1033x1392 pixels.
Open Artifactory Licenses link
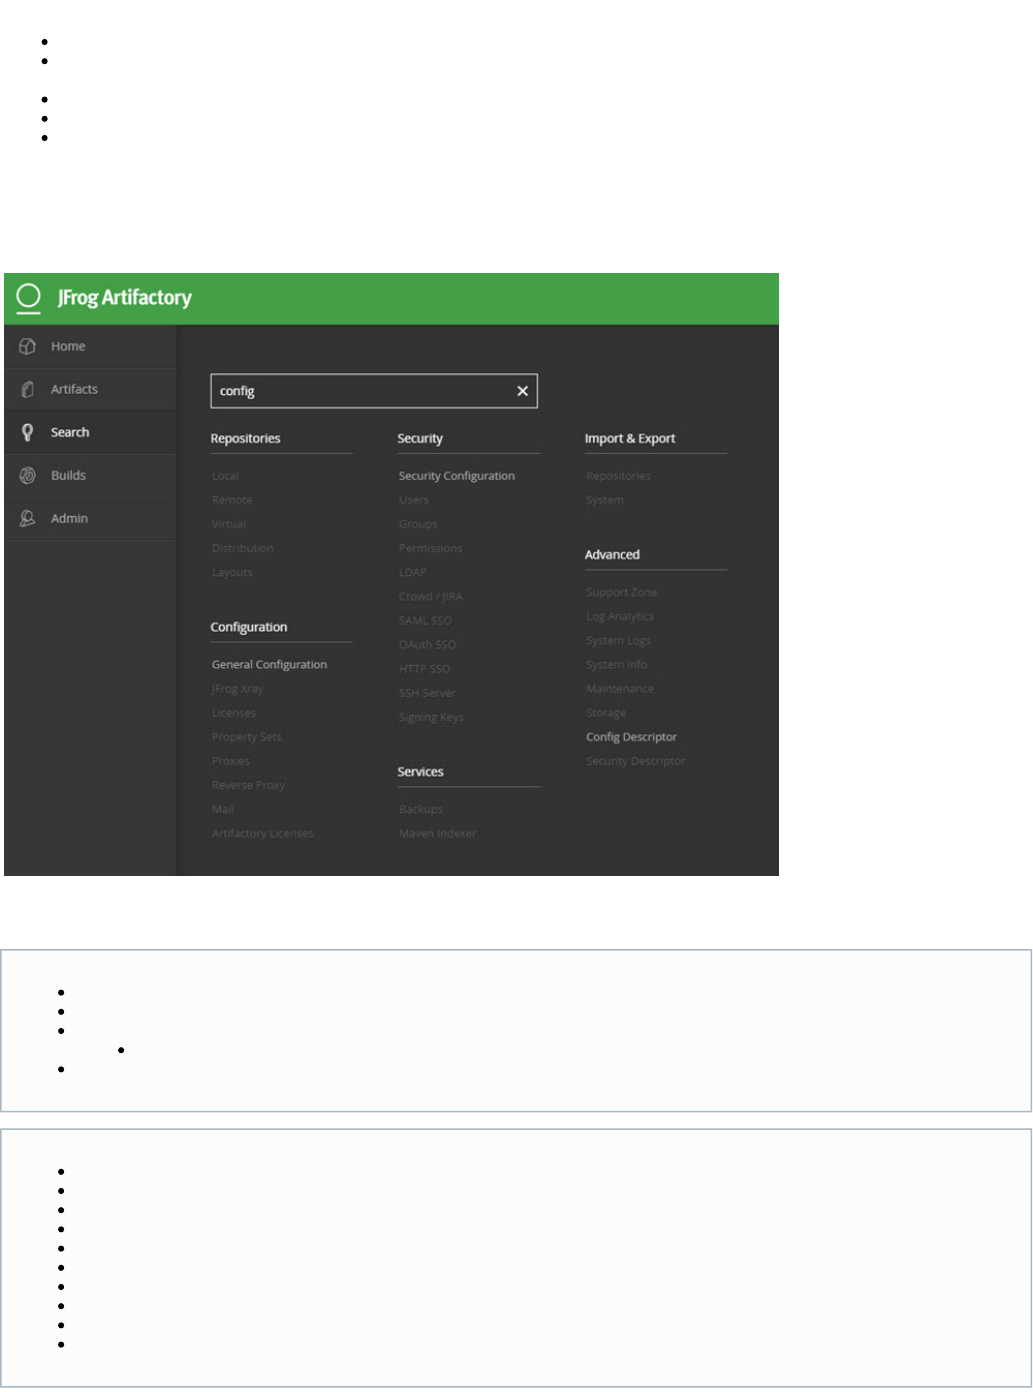262,833
